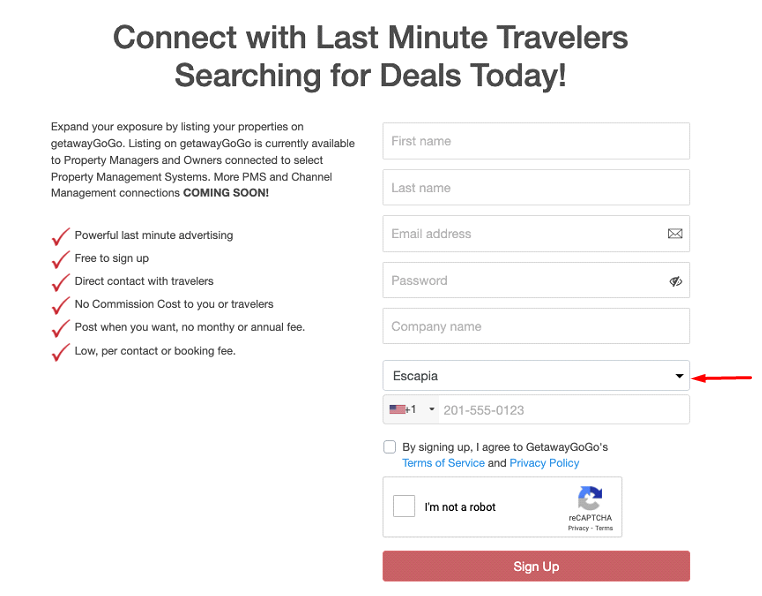Tick the I'm not a robot checkbox
762x596 pixels.
click(404, 506)
